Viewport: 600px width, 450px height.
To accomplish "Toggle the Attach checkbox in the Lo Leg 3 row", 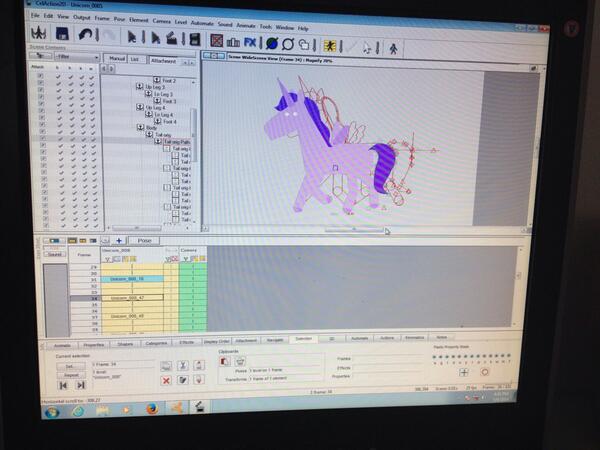I will [x=41, y=90].
